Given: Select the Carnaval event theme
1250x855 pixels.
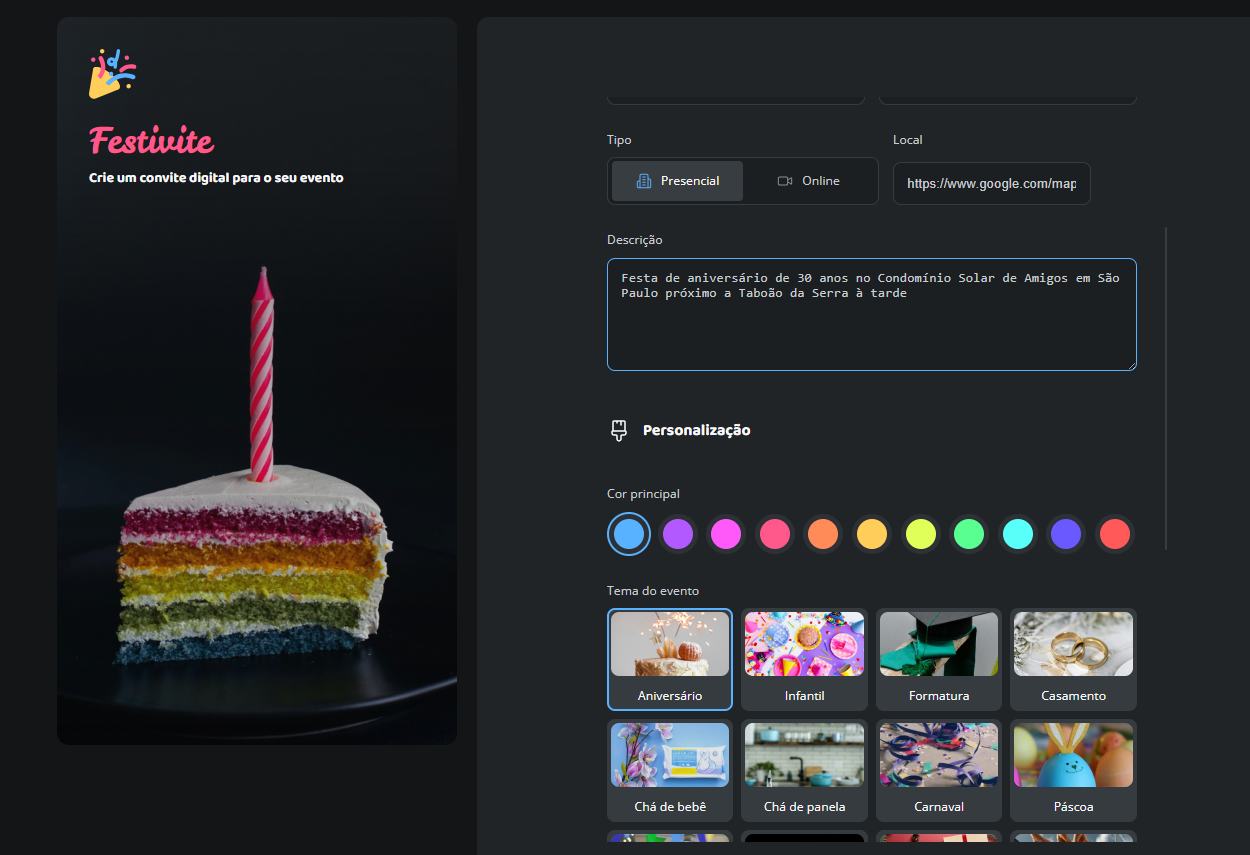Looking at the screenshot, I should click(x=939, y=771).
